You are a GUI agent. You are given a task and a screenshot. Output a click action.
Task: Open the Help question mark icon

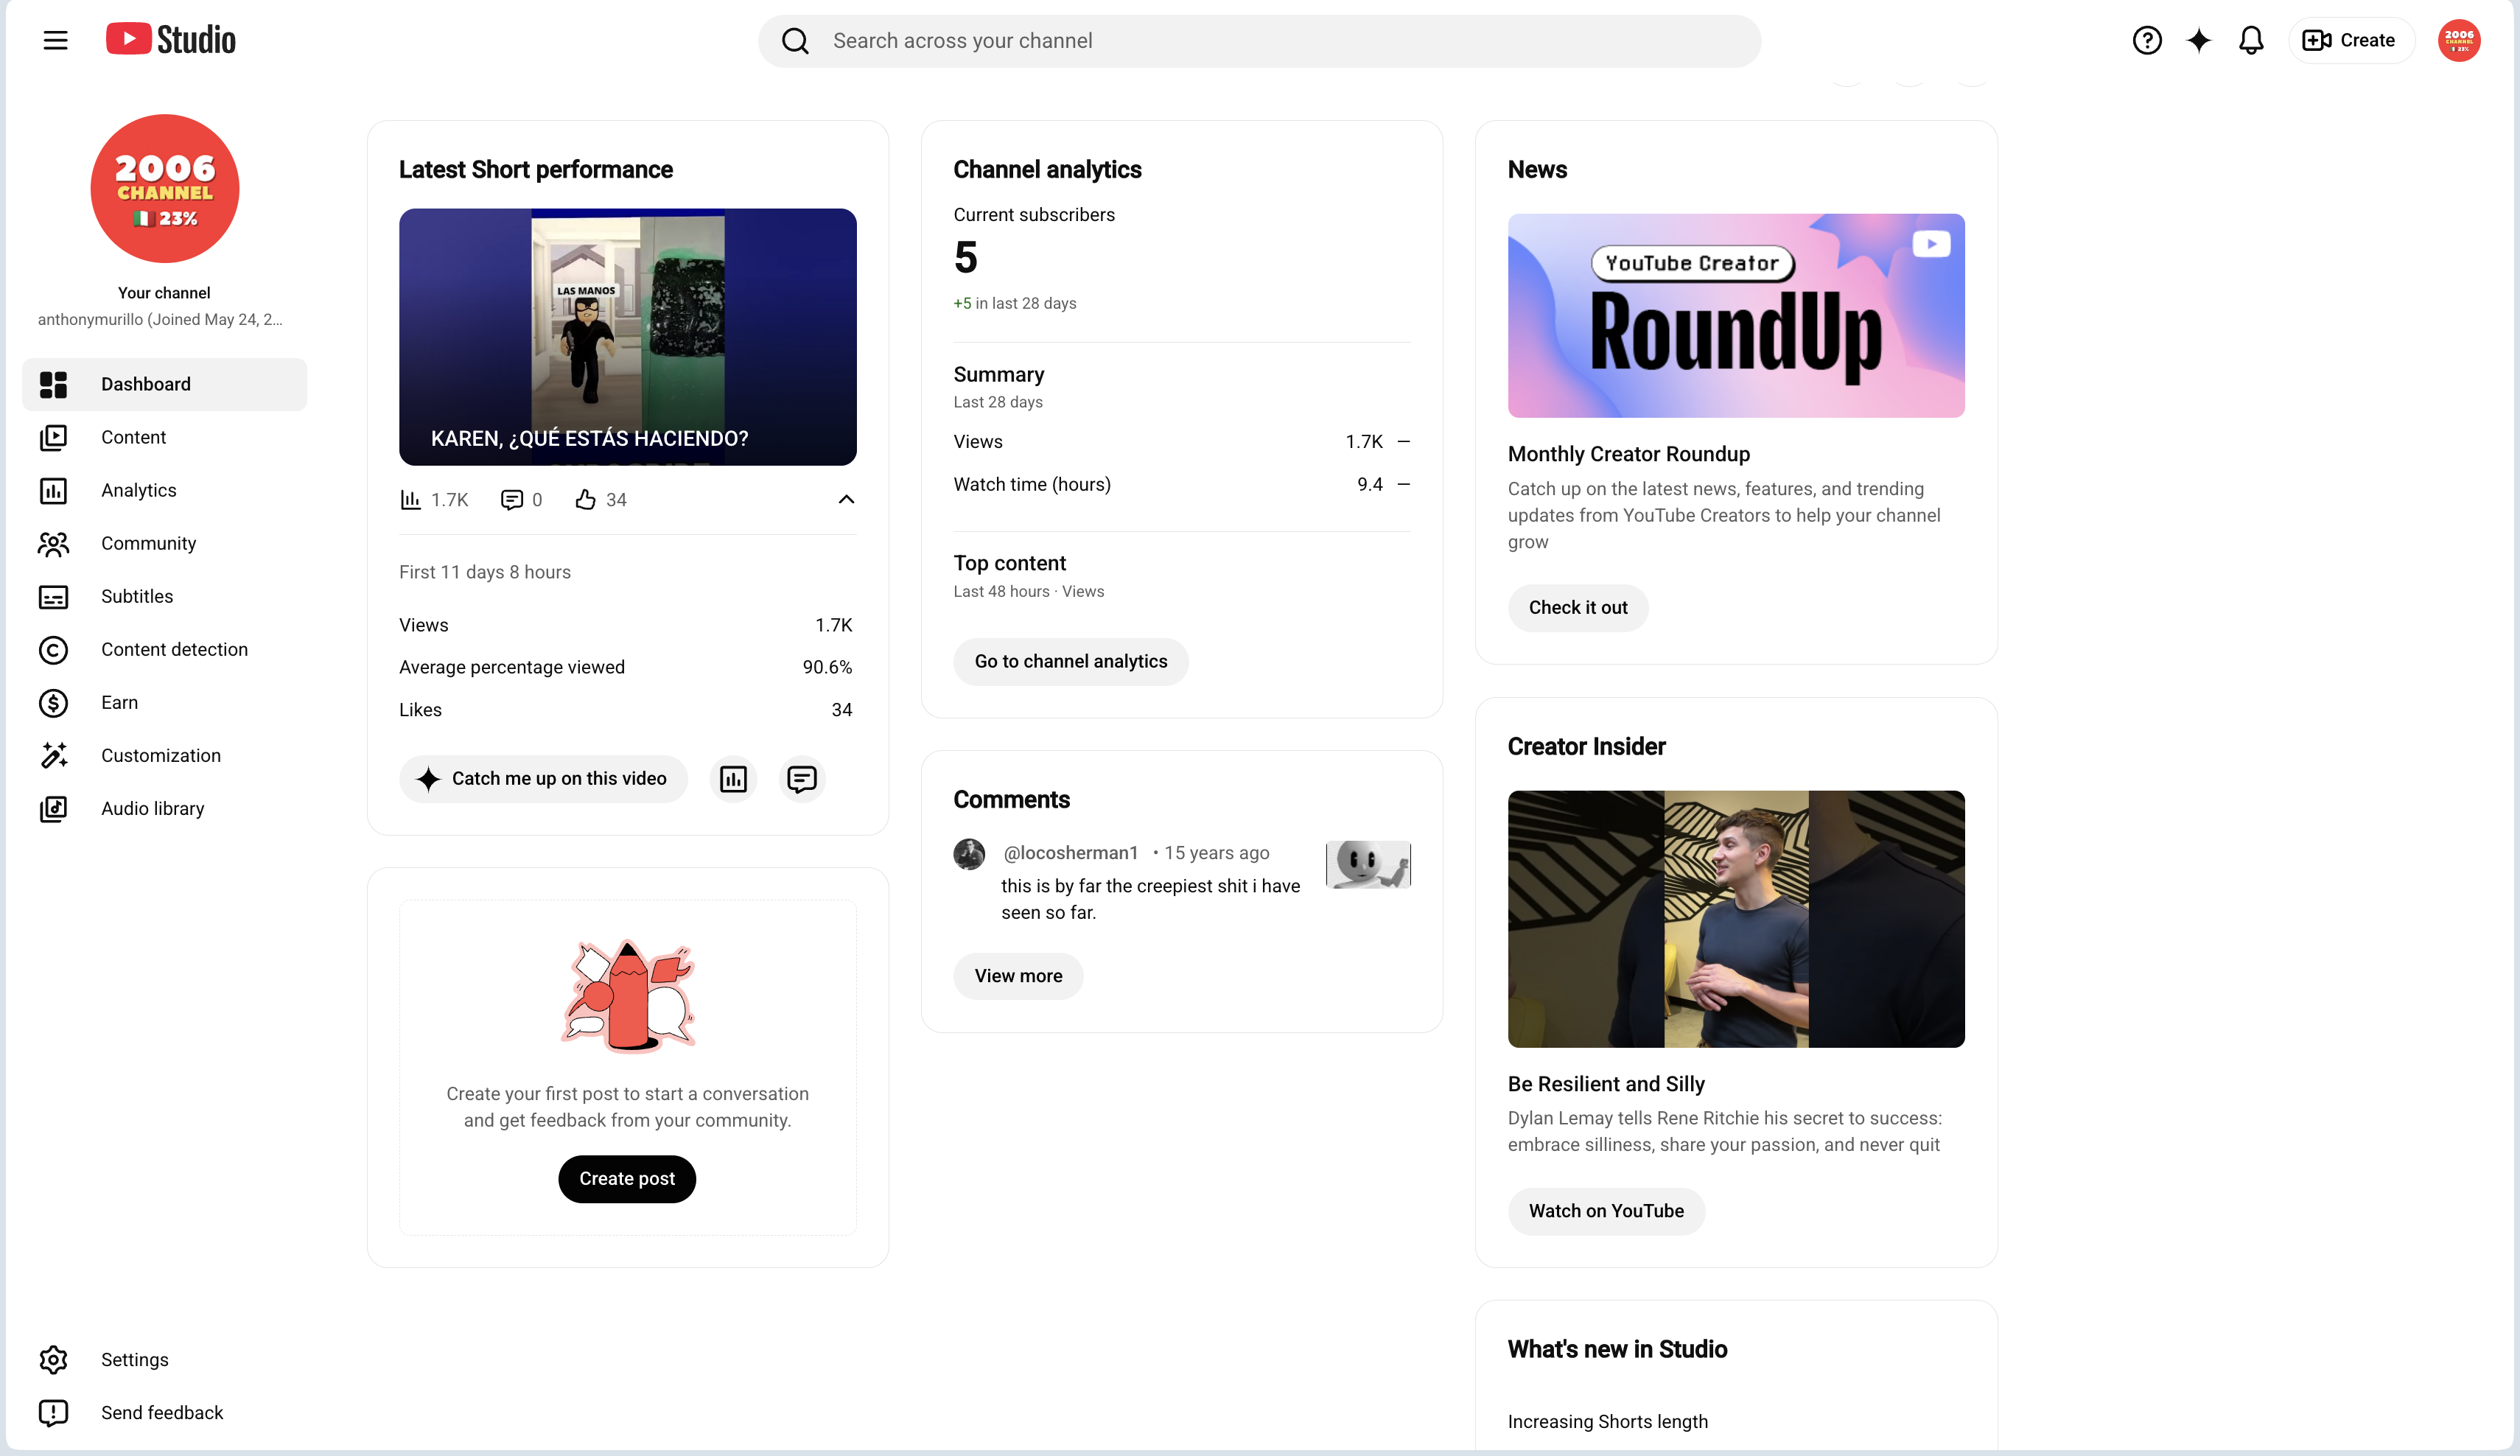coord(2146,40)
